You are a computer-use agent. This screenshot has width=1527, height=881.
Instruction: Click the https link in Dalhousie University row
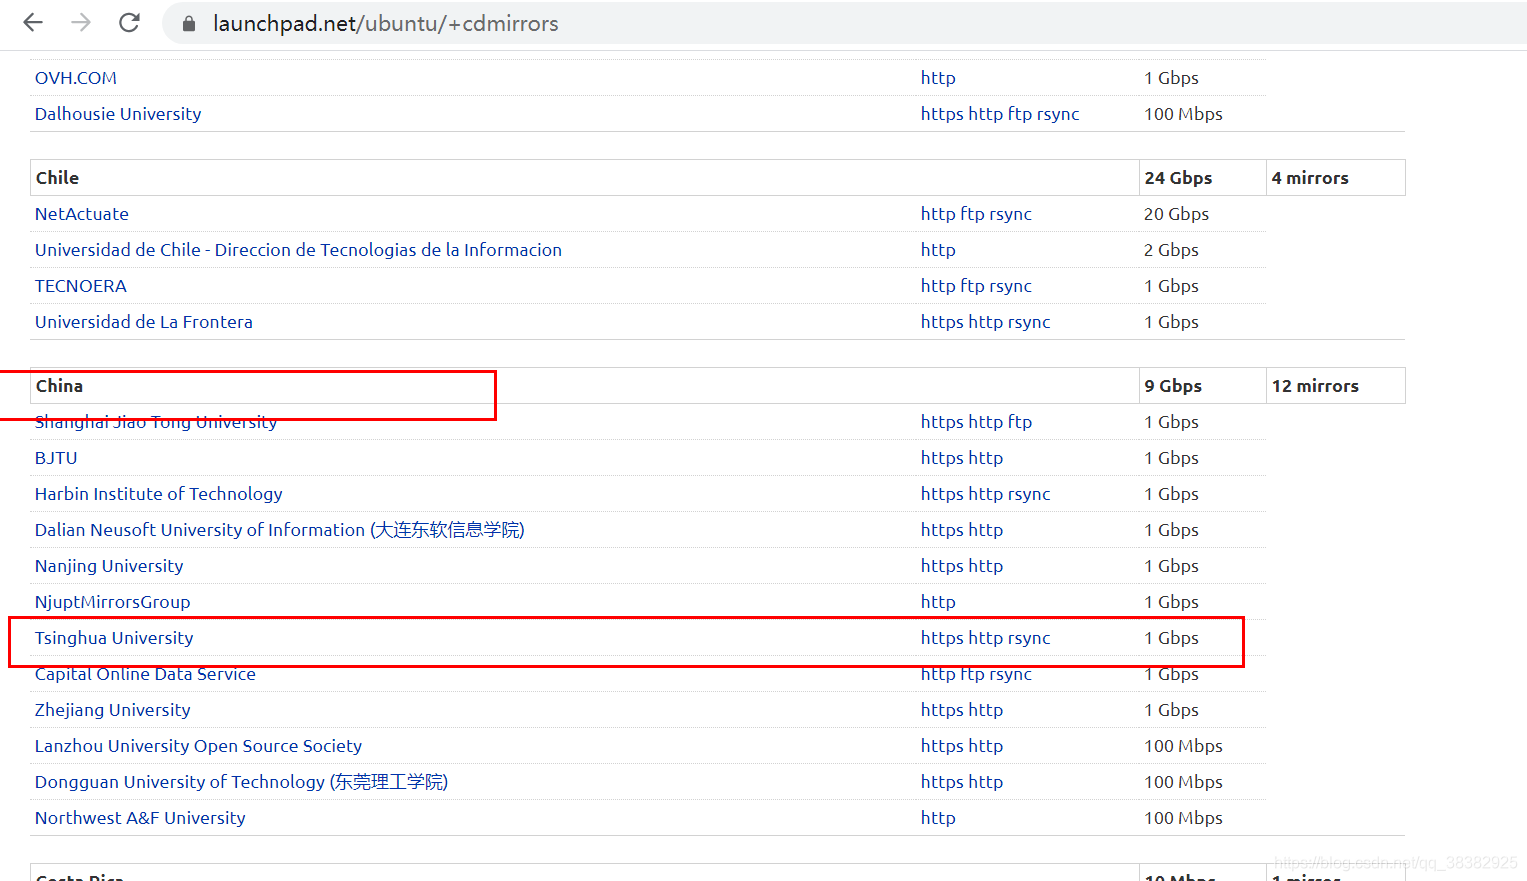[942, 114]
